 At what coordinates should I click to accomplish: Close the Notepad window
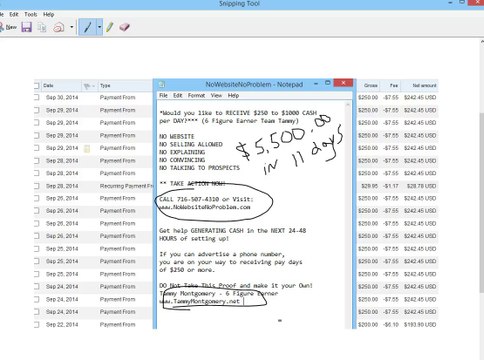click(343, 83)
